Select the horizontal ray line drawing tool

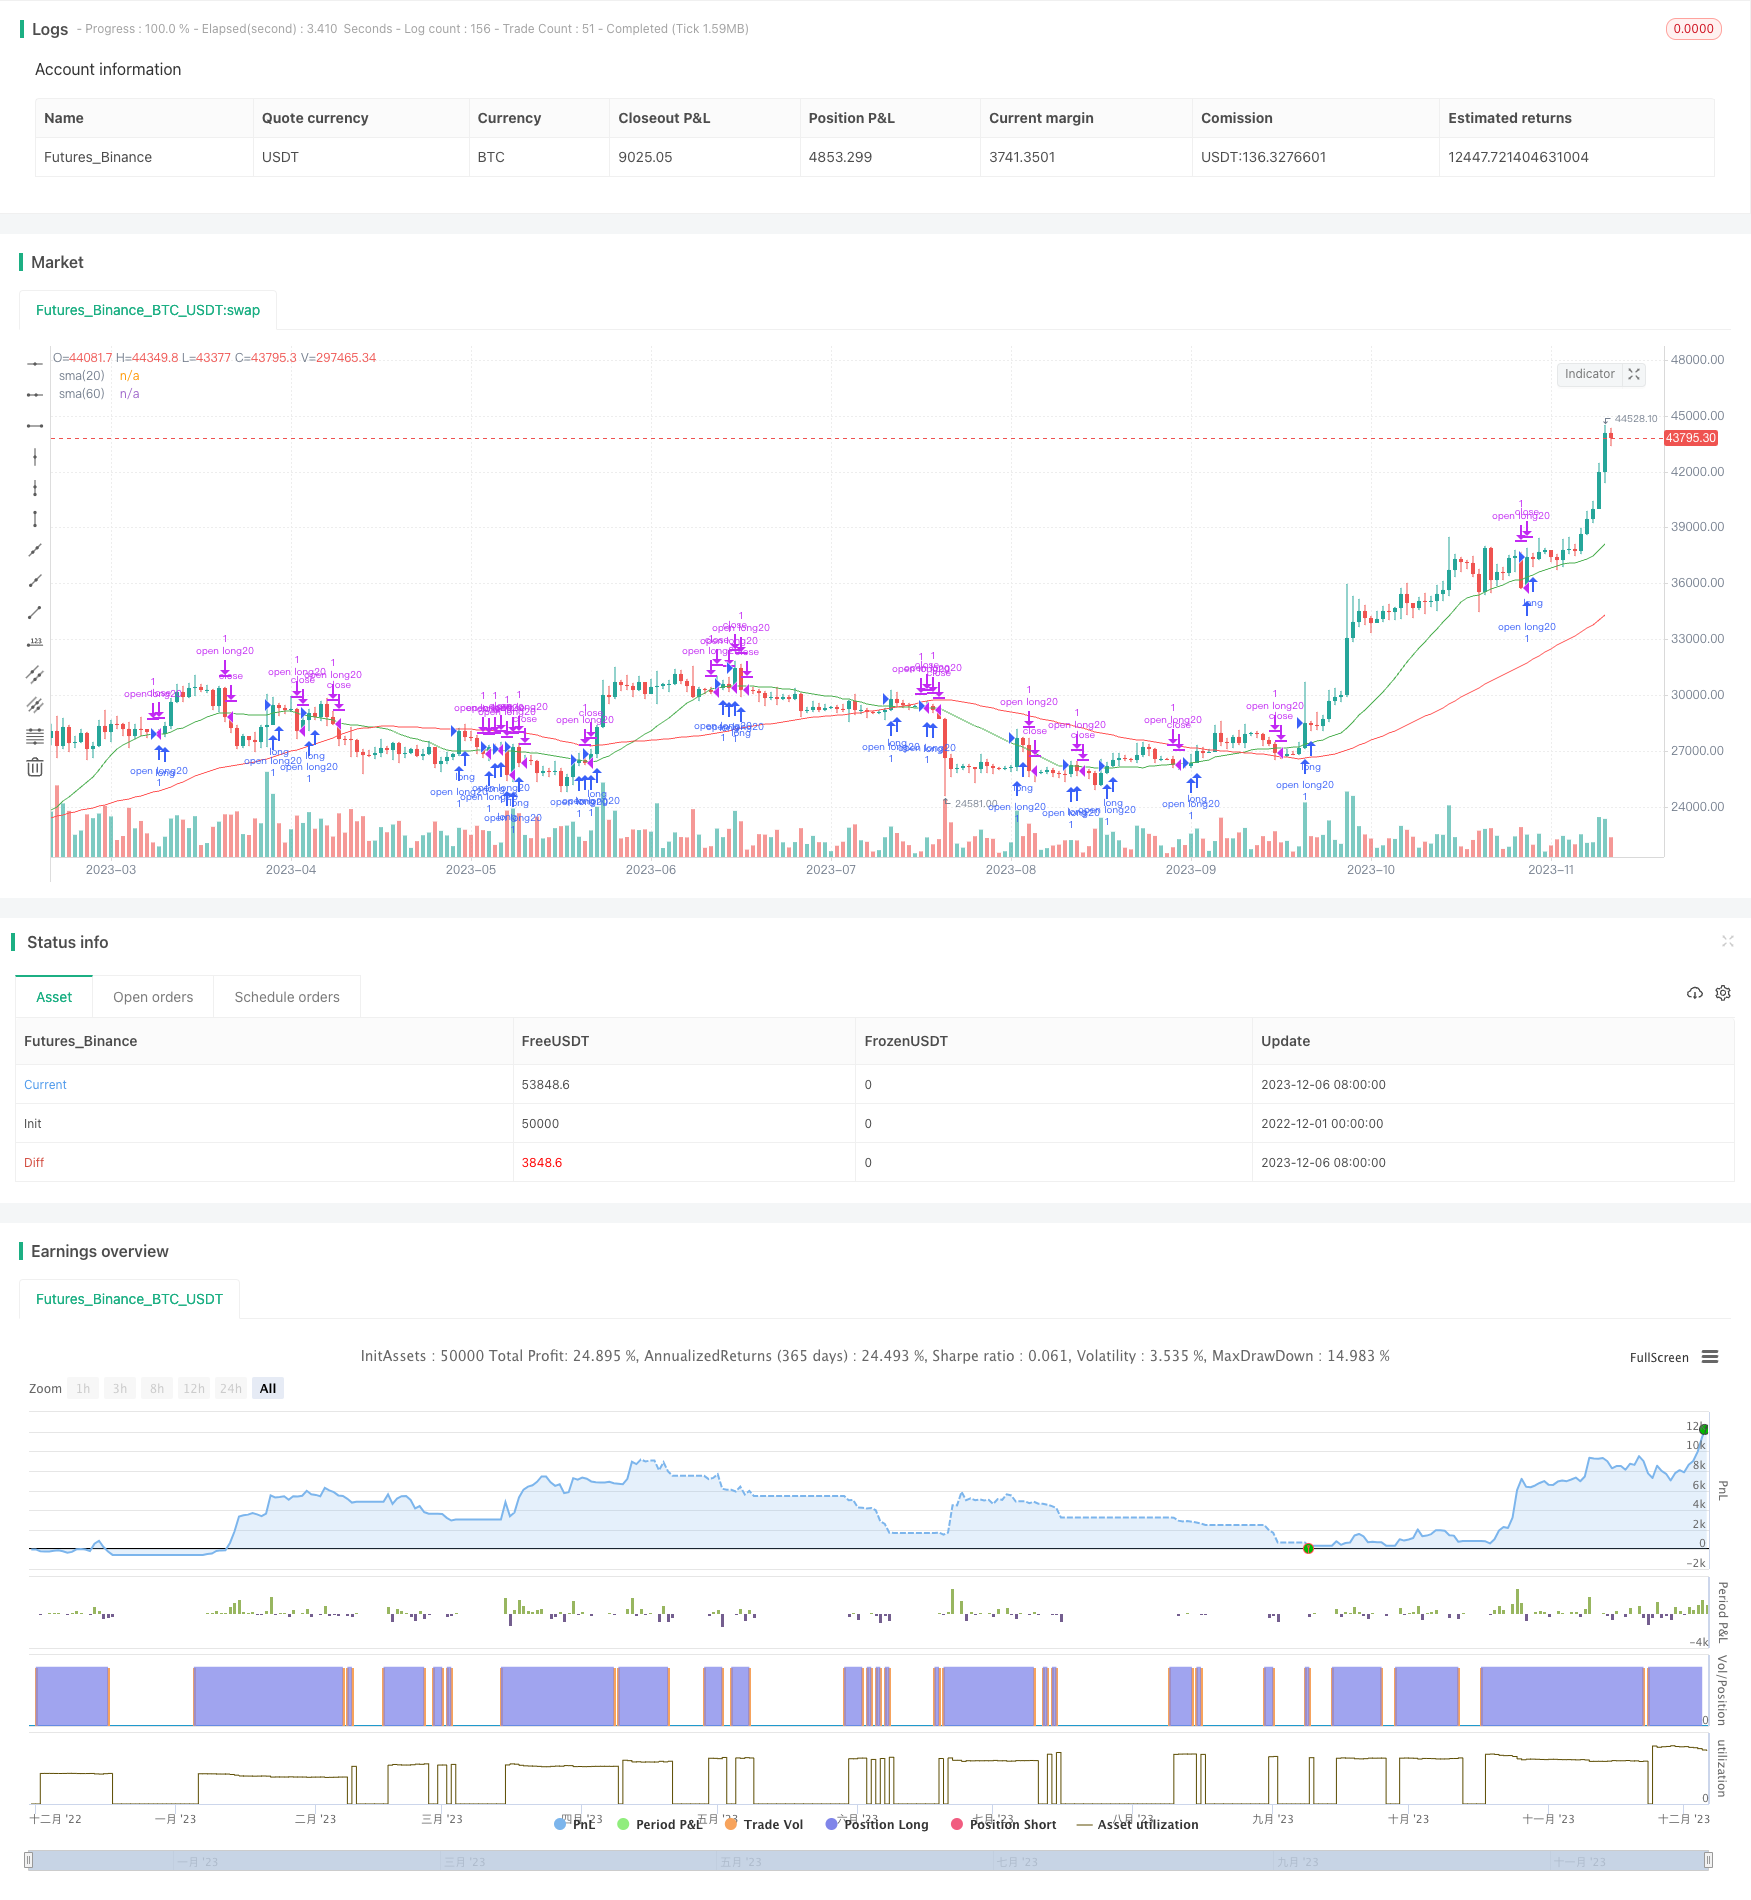point(35,395)
